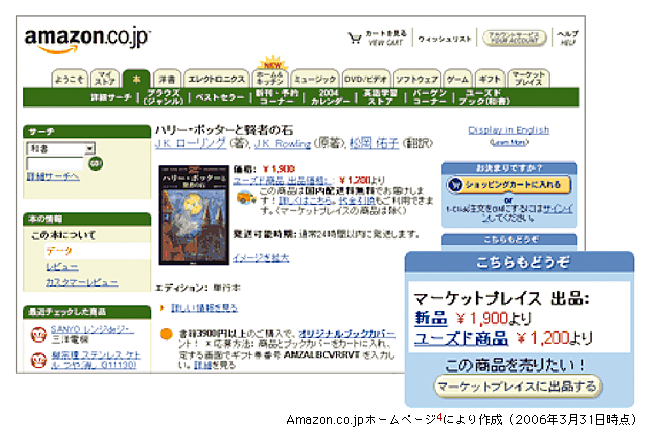Click the amazon.co.jp logo
The width and height of the screenshot is (650, 439).
point(87,41)
